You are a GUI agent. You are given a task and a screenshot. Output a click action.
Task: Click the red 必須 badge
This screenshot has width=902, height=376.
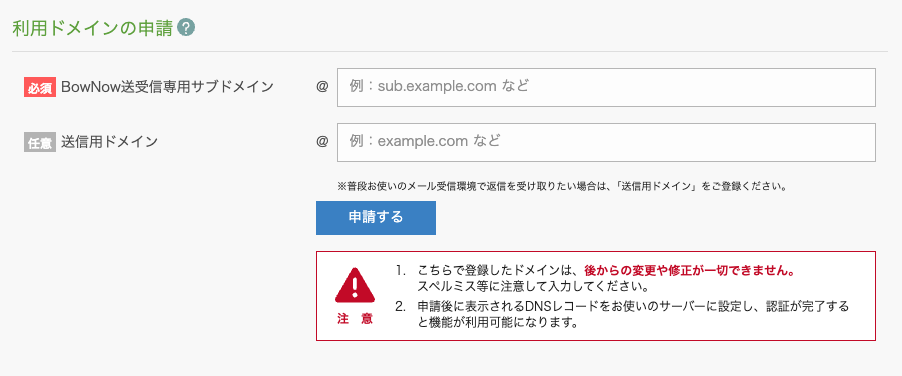tap(40, 87)
